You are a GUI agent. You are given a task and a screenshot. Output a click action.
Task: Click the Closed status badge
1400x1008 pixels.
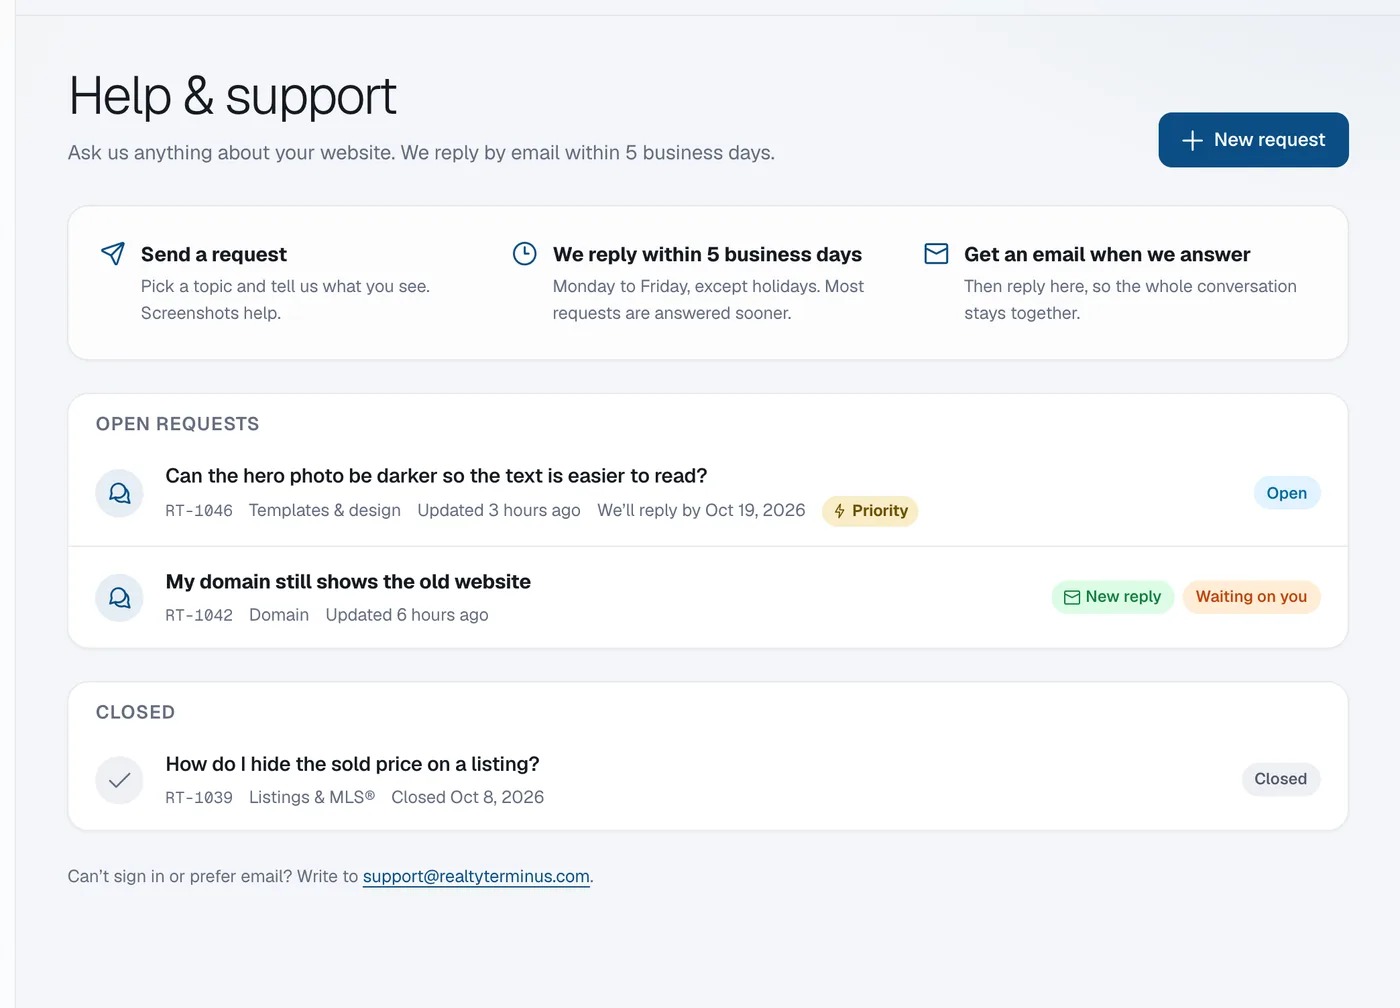click(1281, 779)
